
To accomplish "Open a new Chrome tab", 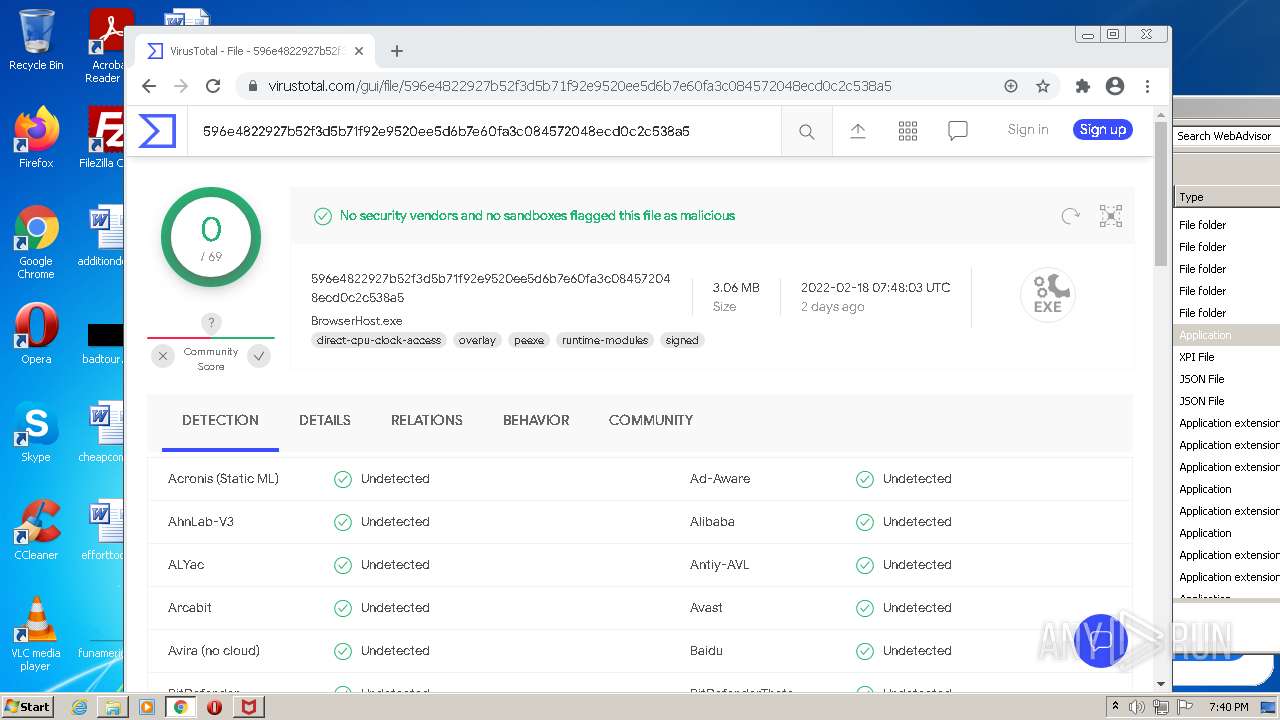I will (x=397, y=51).
